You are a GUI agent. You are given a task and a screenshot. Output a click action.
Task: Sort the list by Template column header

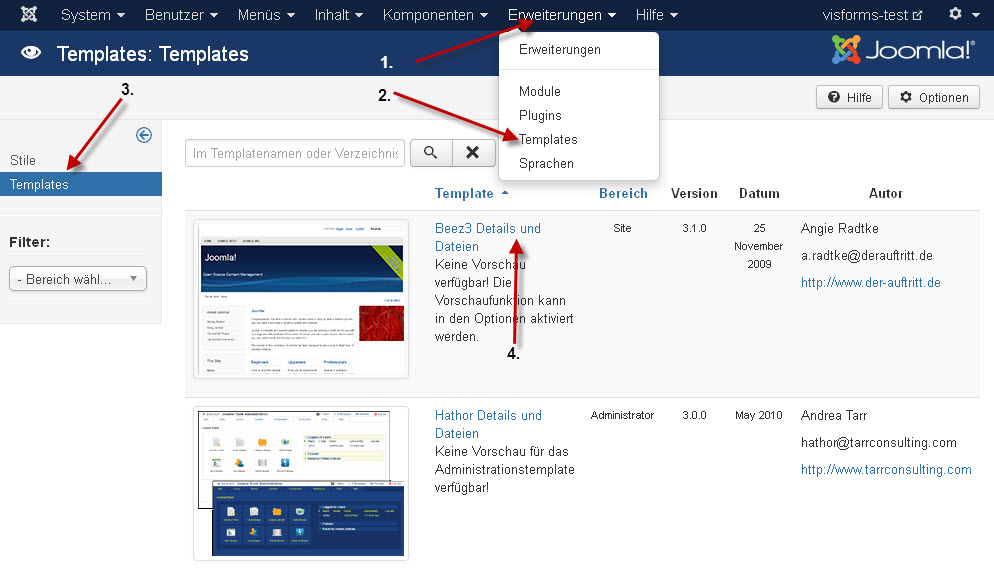(465, 193)
